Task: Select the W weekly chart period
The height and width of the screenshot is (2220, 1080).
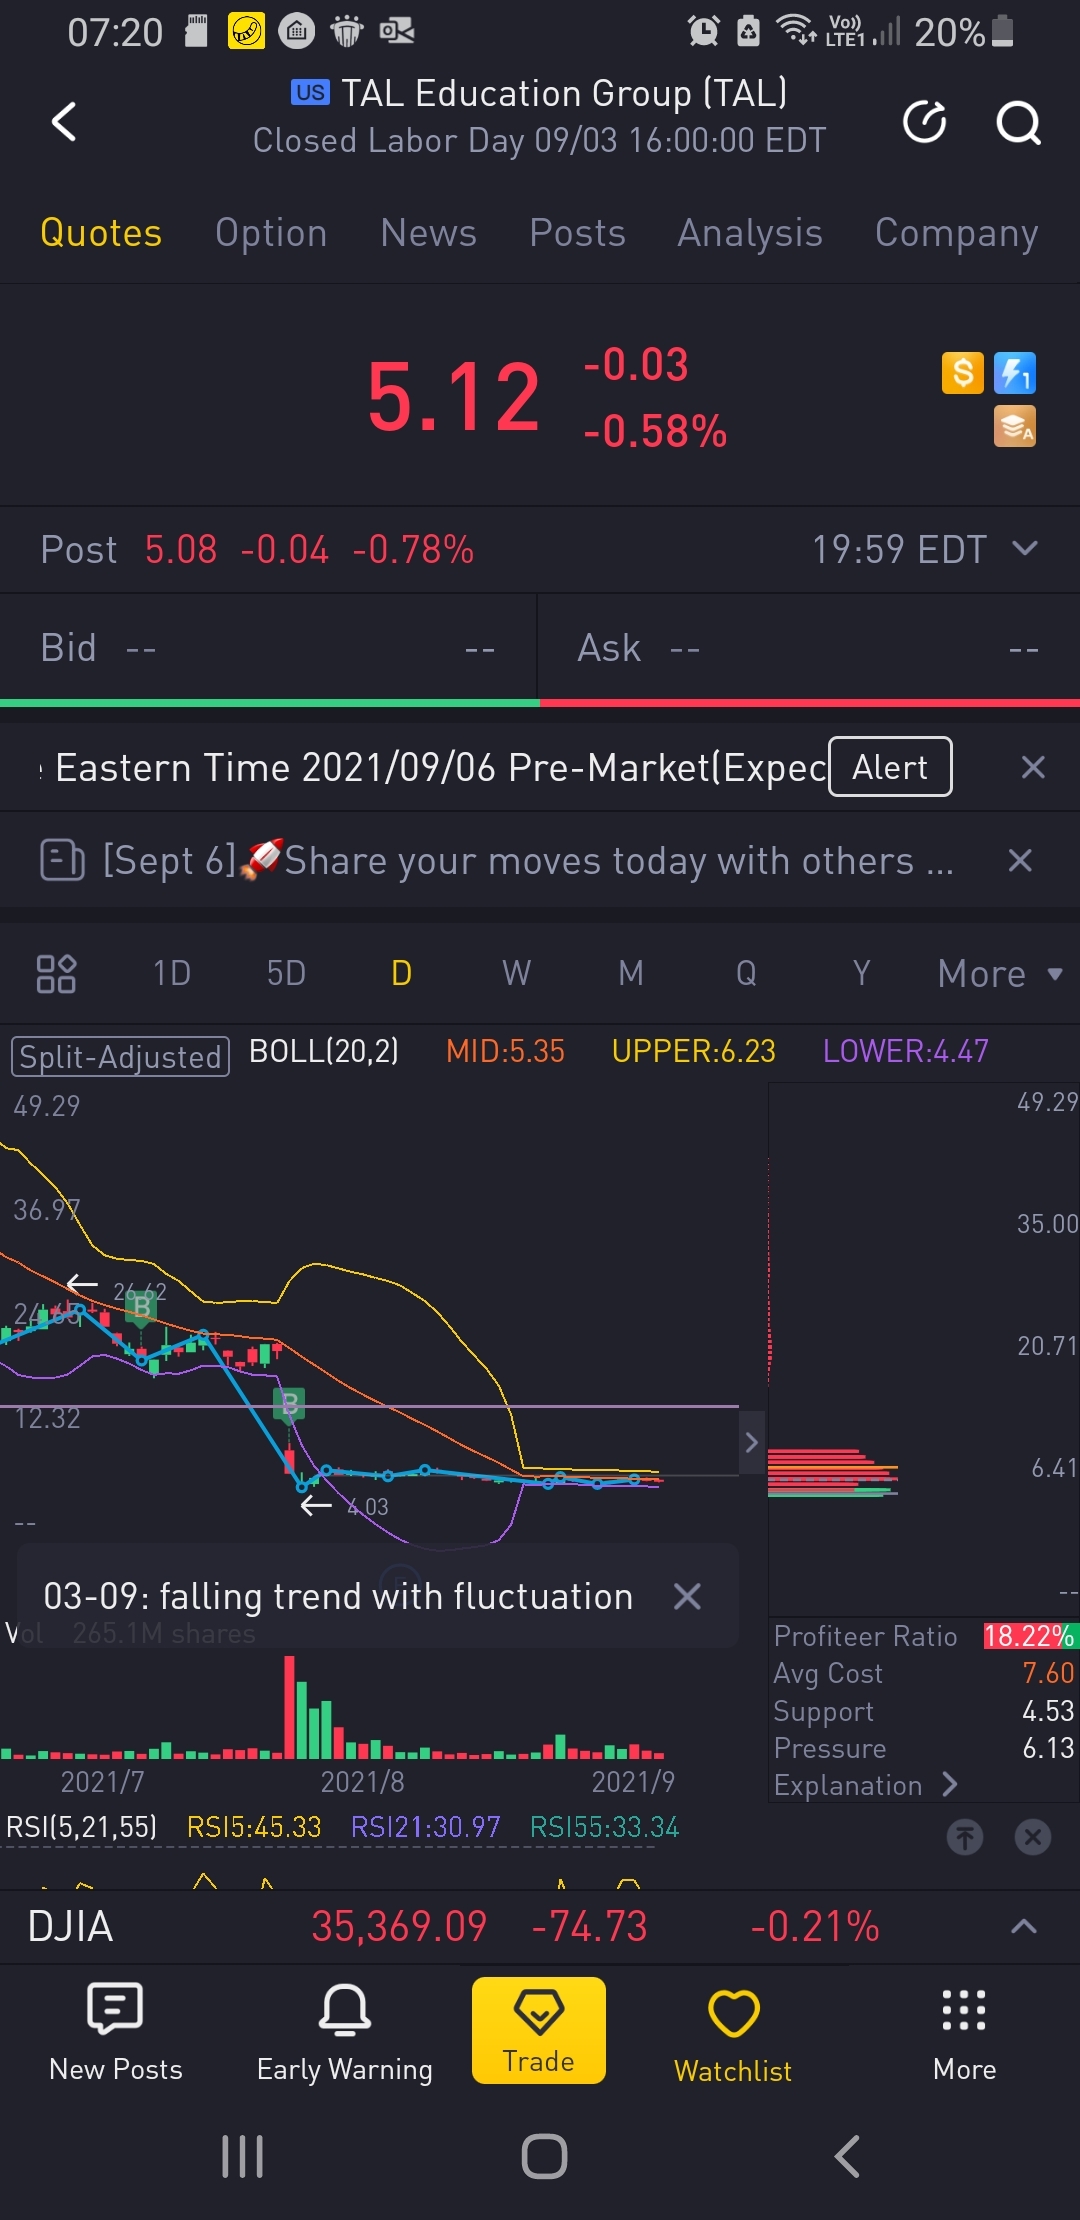Action: pos(516,973)
